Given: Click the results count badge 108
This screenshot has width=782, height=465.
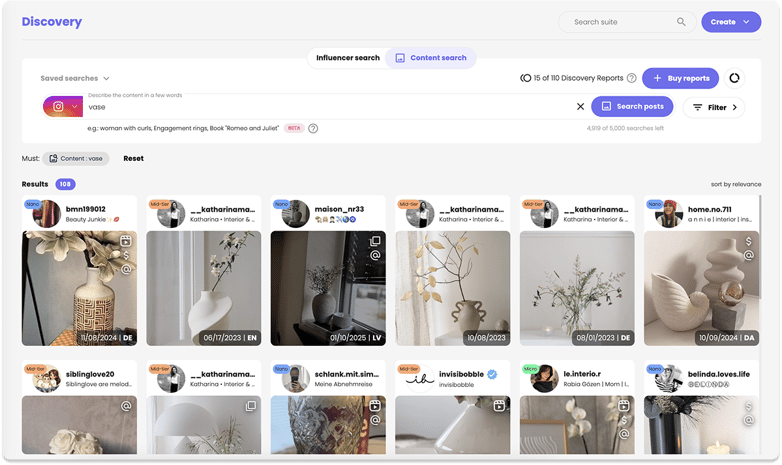Looking at the screenshot, I should pyautogui.click(x=65, y=184).
